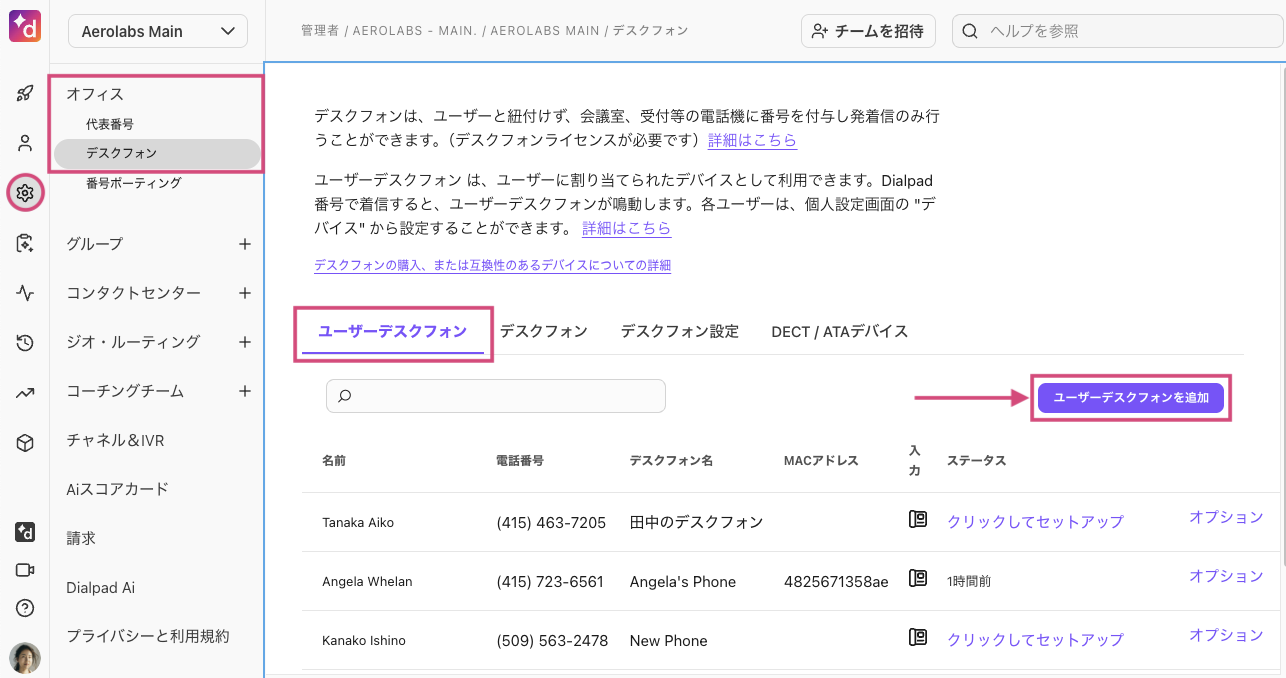Select 代表番号 under オフィス

110,124
